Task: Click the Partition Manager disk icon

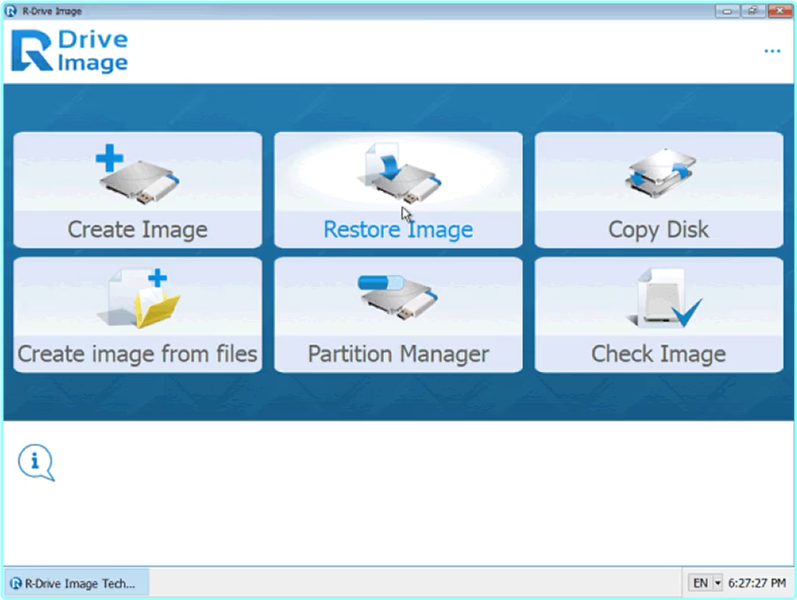Action: coord(398,297)
